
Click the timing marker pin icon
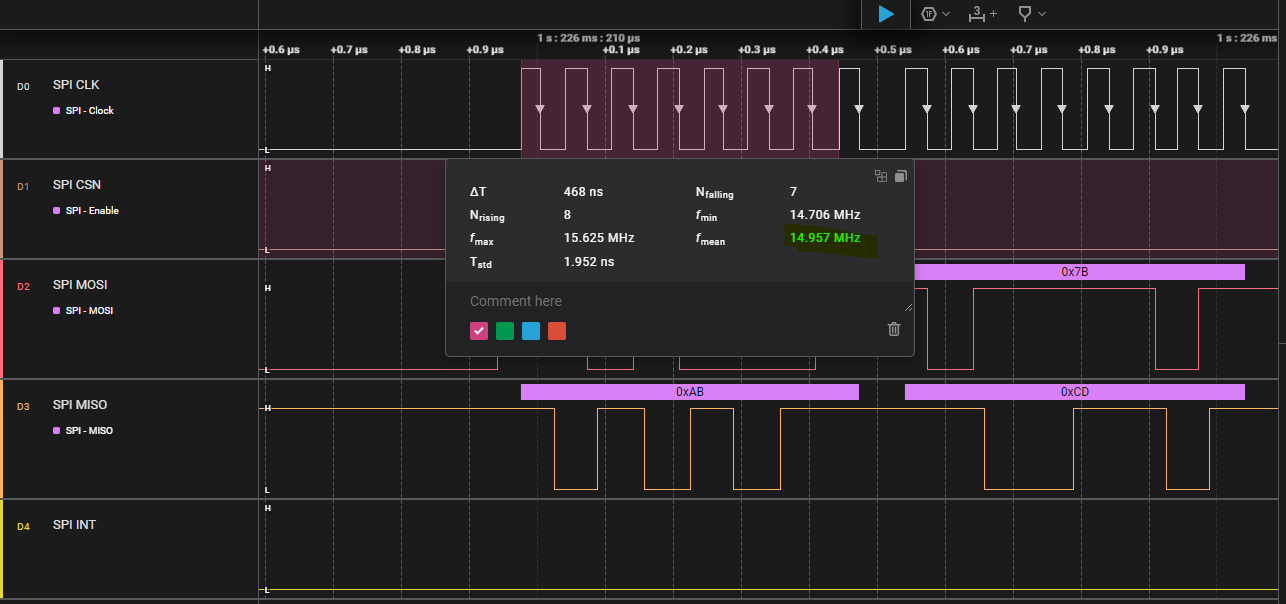[1027, 14]
